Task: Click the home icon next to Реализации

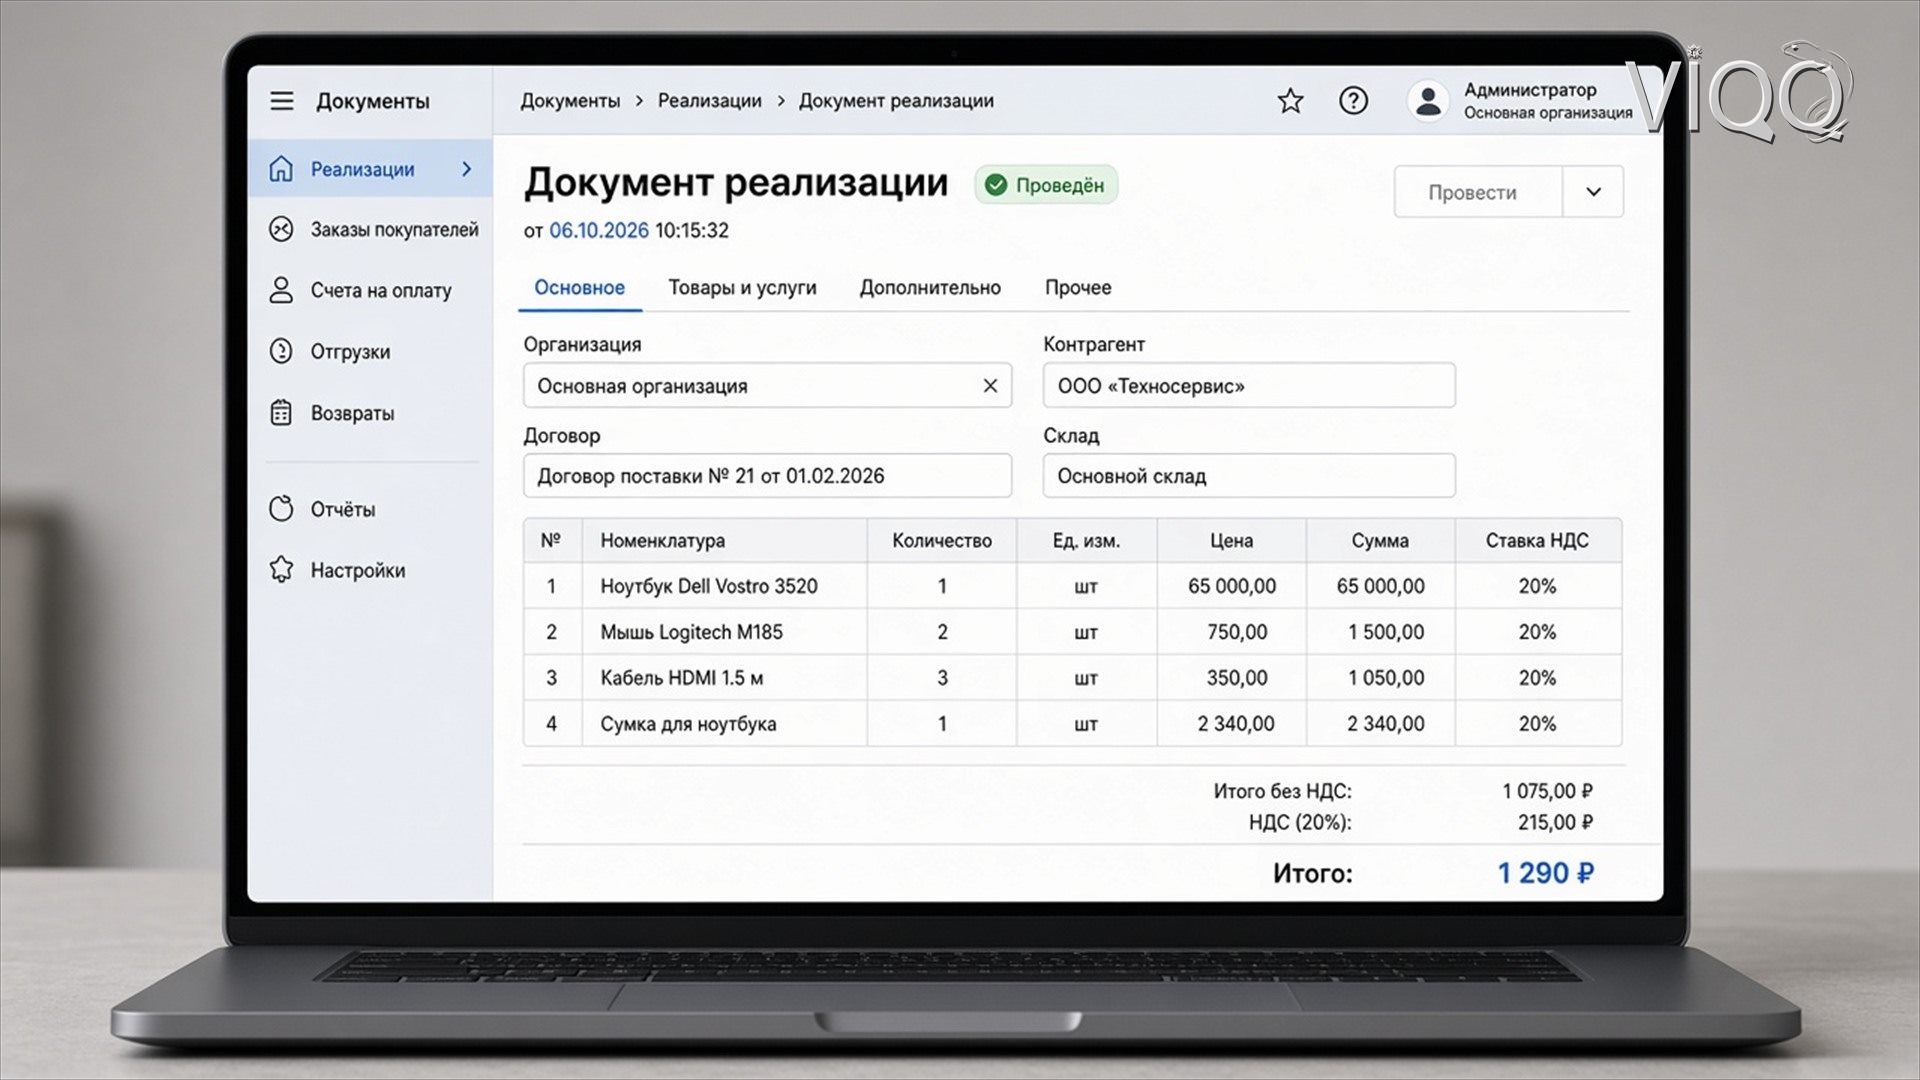Action: click(x=281, y=169)
